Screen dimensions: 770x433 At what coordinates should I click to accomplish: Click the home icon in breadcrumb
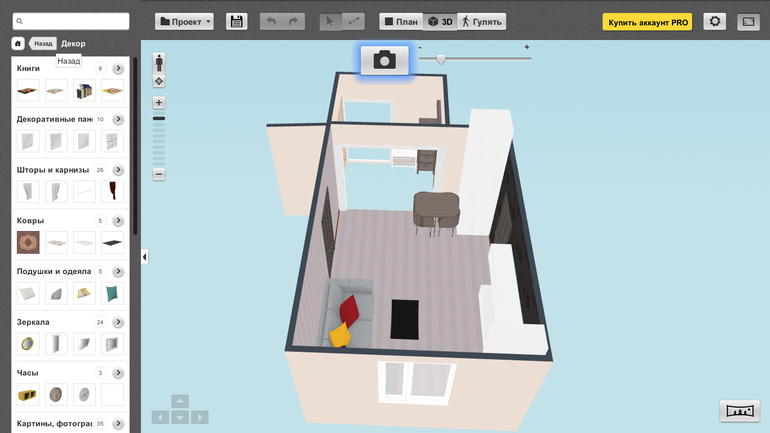coord(18,43)
